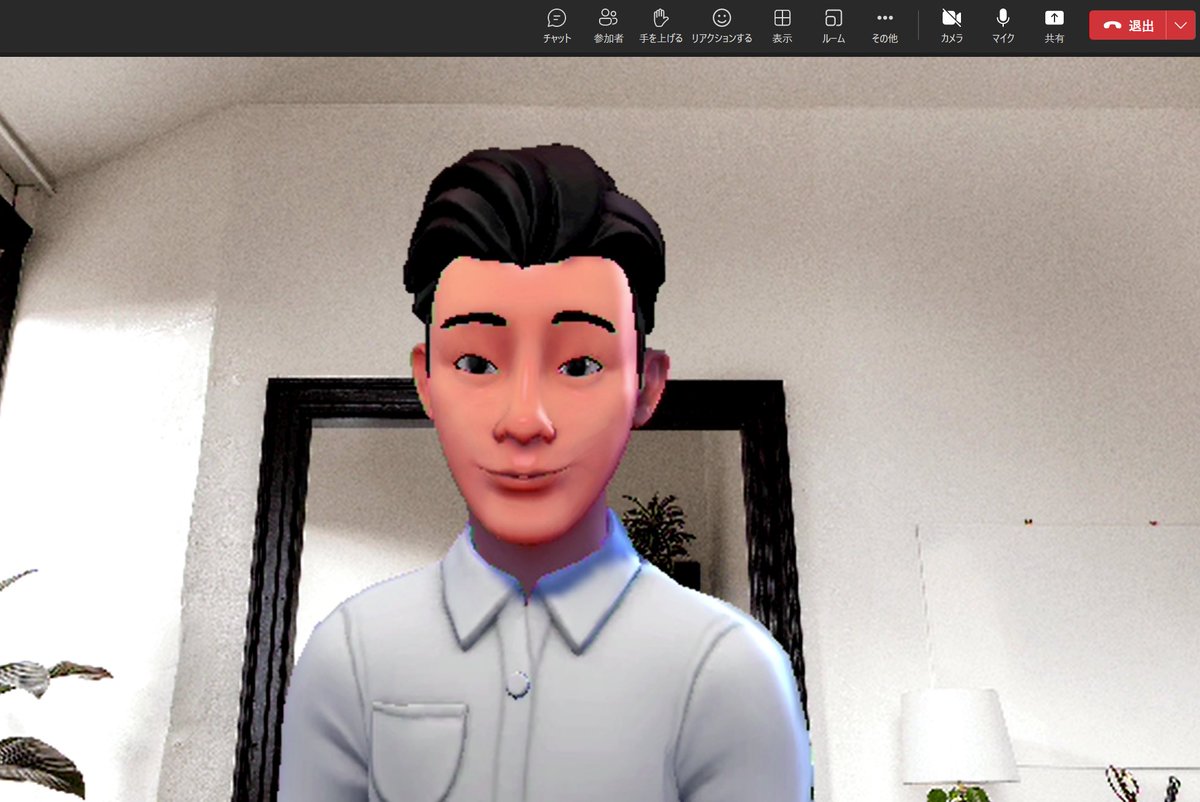This screenshot has width=1200, height=802.
Task: Leave the meeting with 退出
Action: tap(1128, 26)
